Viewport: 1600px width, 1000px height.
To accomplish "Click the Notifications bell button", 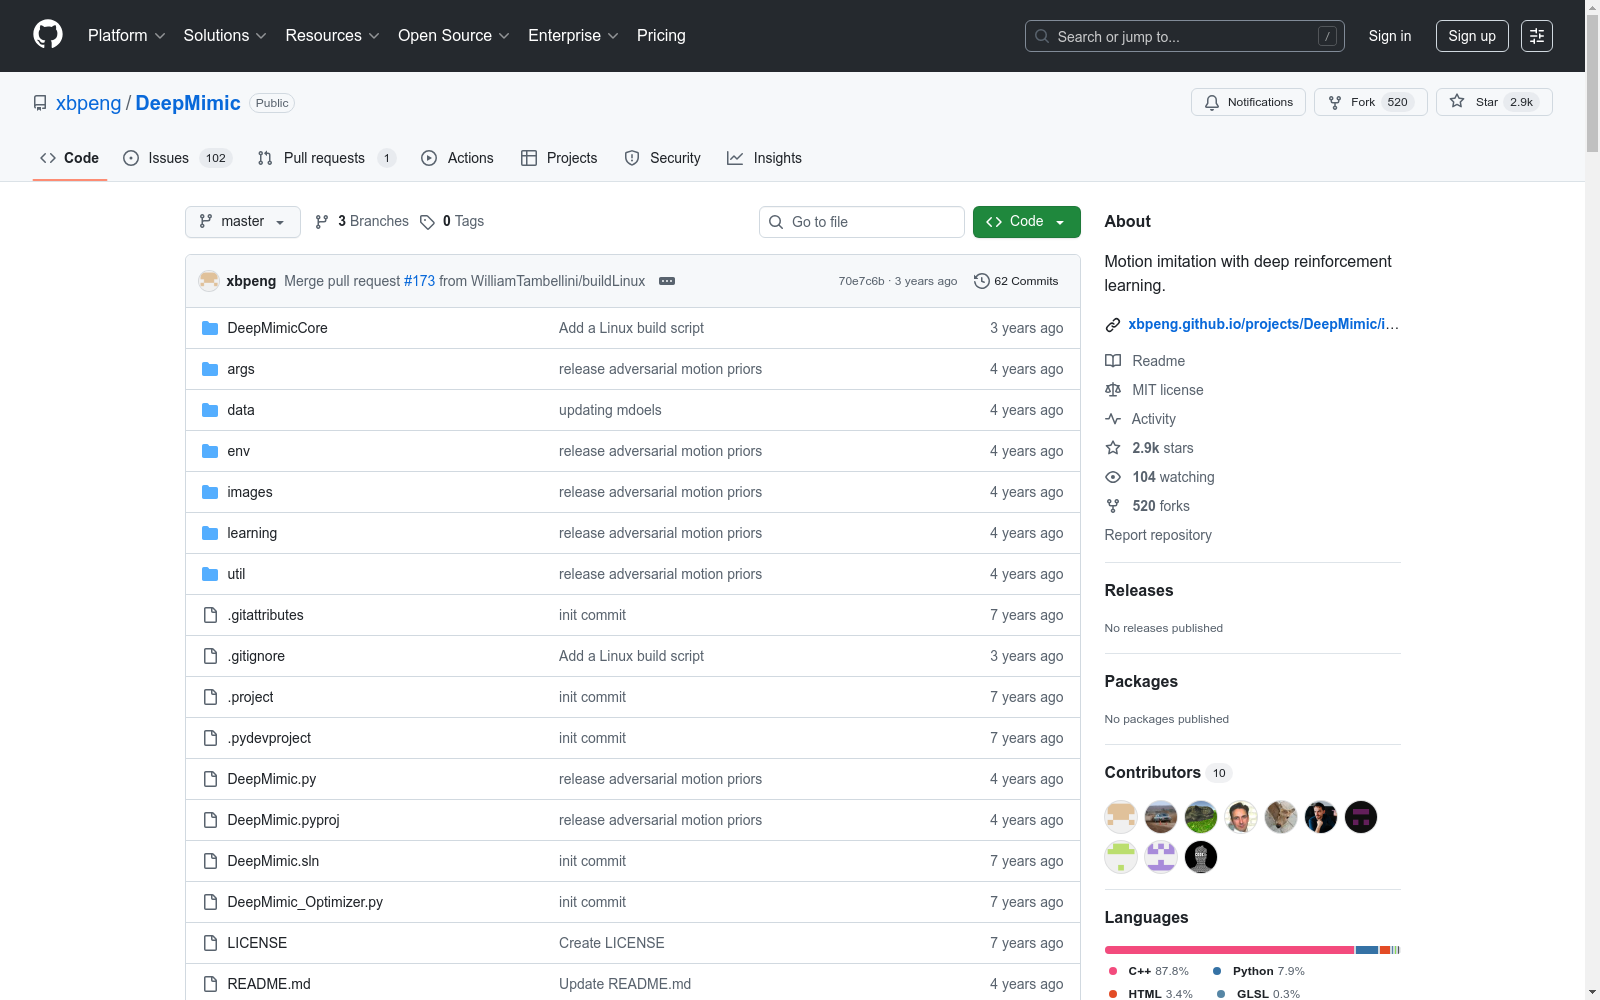I will (x=1248, y=102).
